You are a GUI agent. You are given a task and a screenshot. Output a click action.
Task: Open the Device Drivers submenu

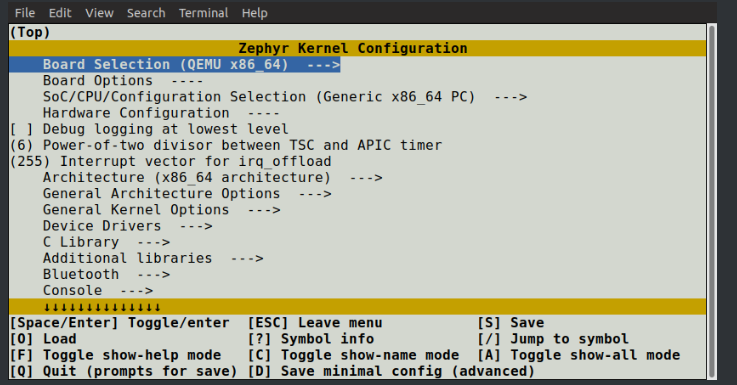[127, 226]
